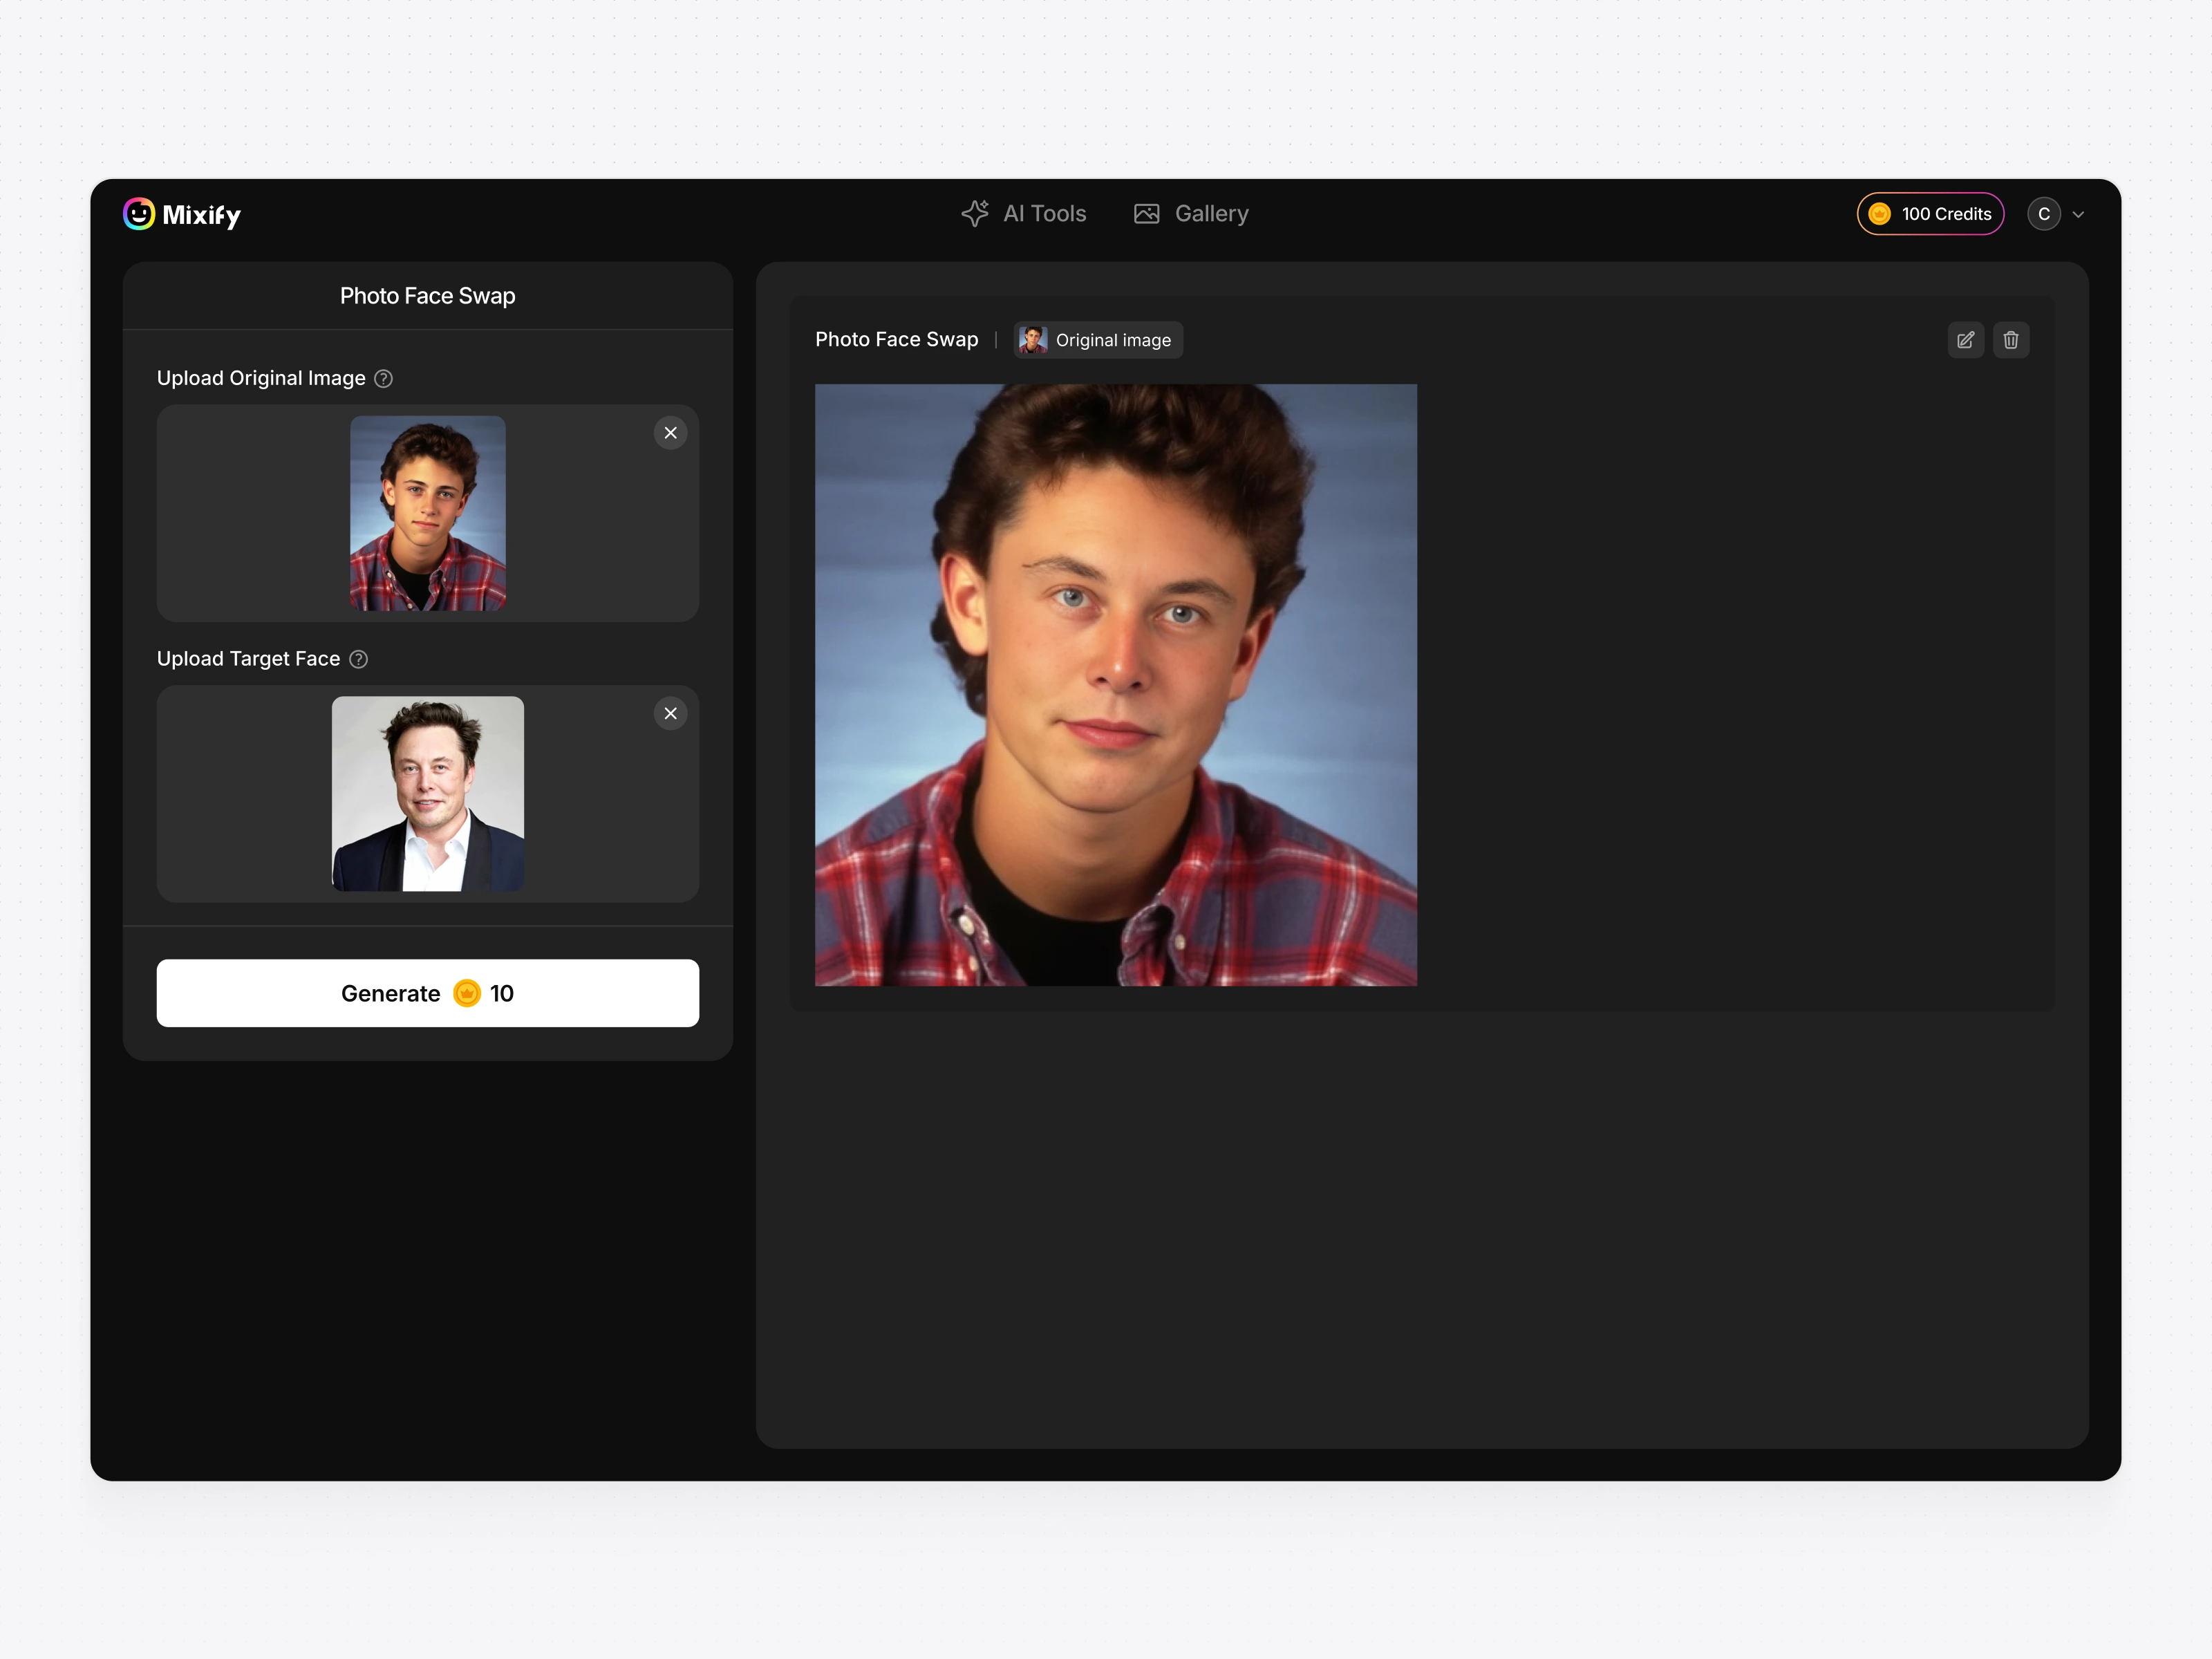The image size is (2212, 1659).
Task: Click the original image upload thumbnail
Action: pyautogui.click(x=427, y=513)
